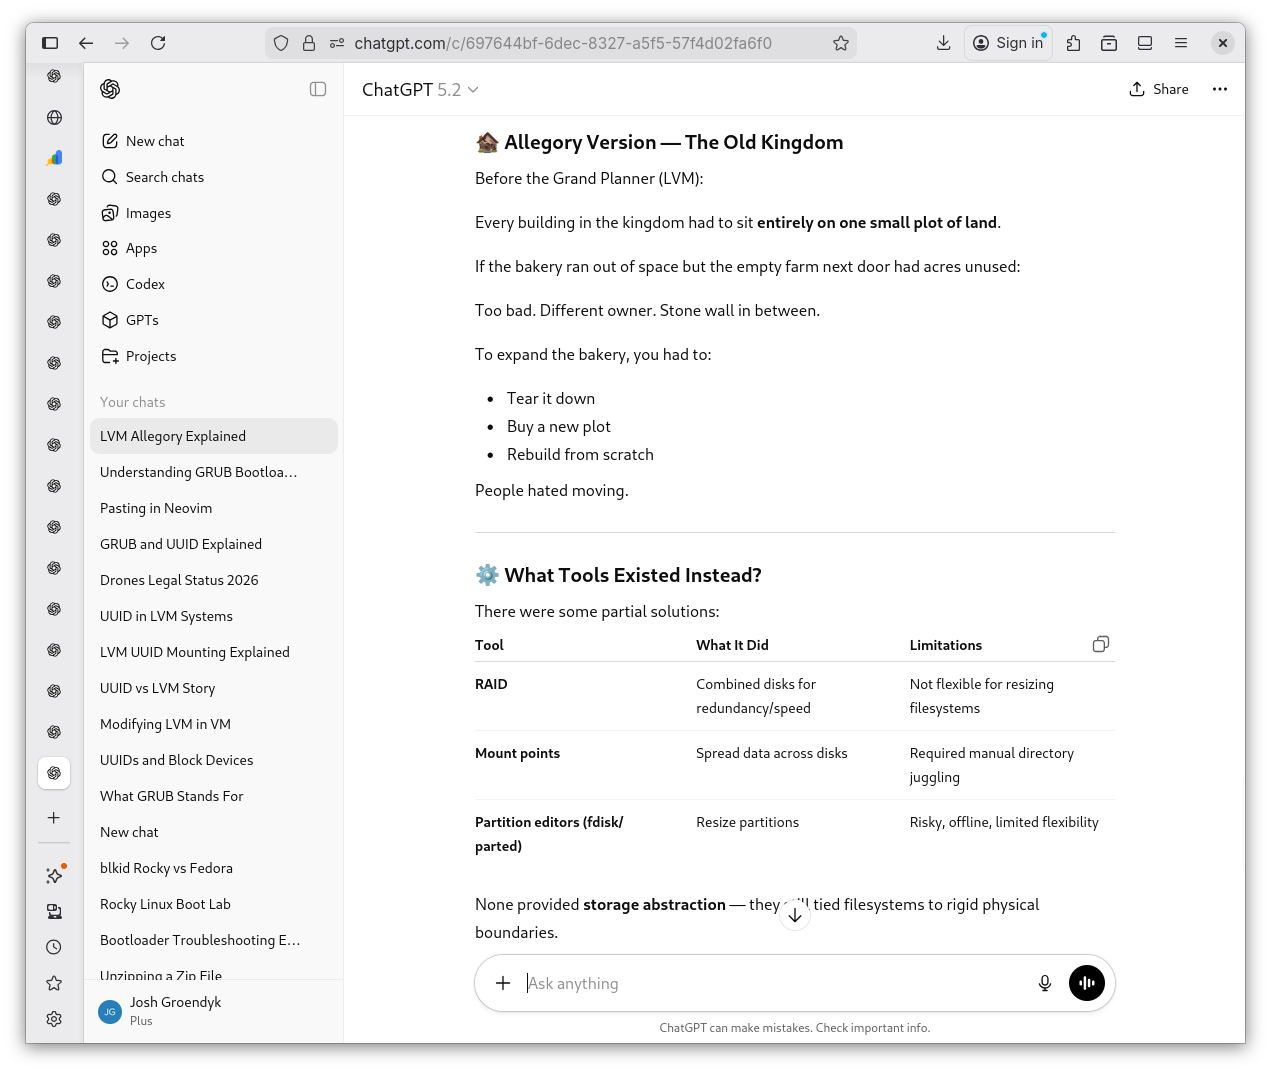The width and height of the screenshot is (1271, 1072).
Task: Toggle the browser's split view panel icon
Action: click(1145, 43)
